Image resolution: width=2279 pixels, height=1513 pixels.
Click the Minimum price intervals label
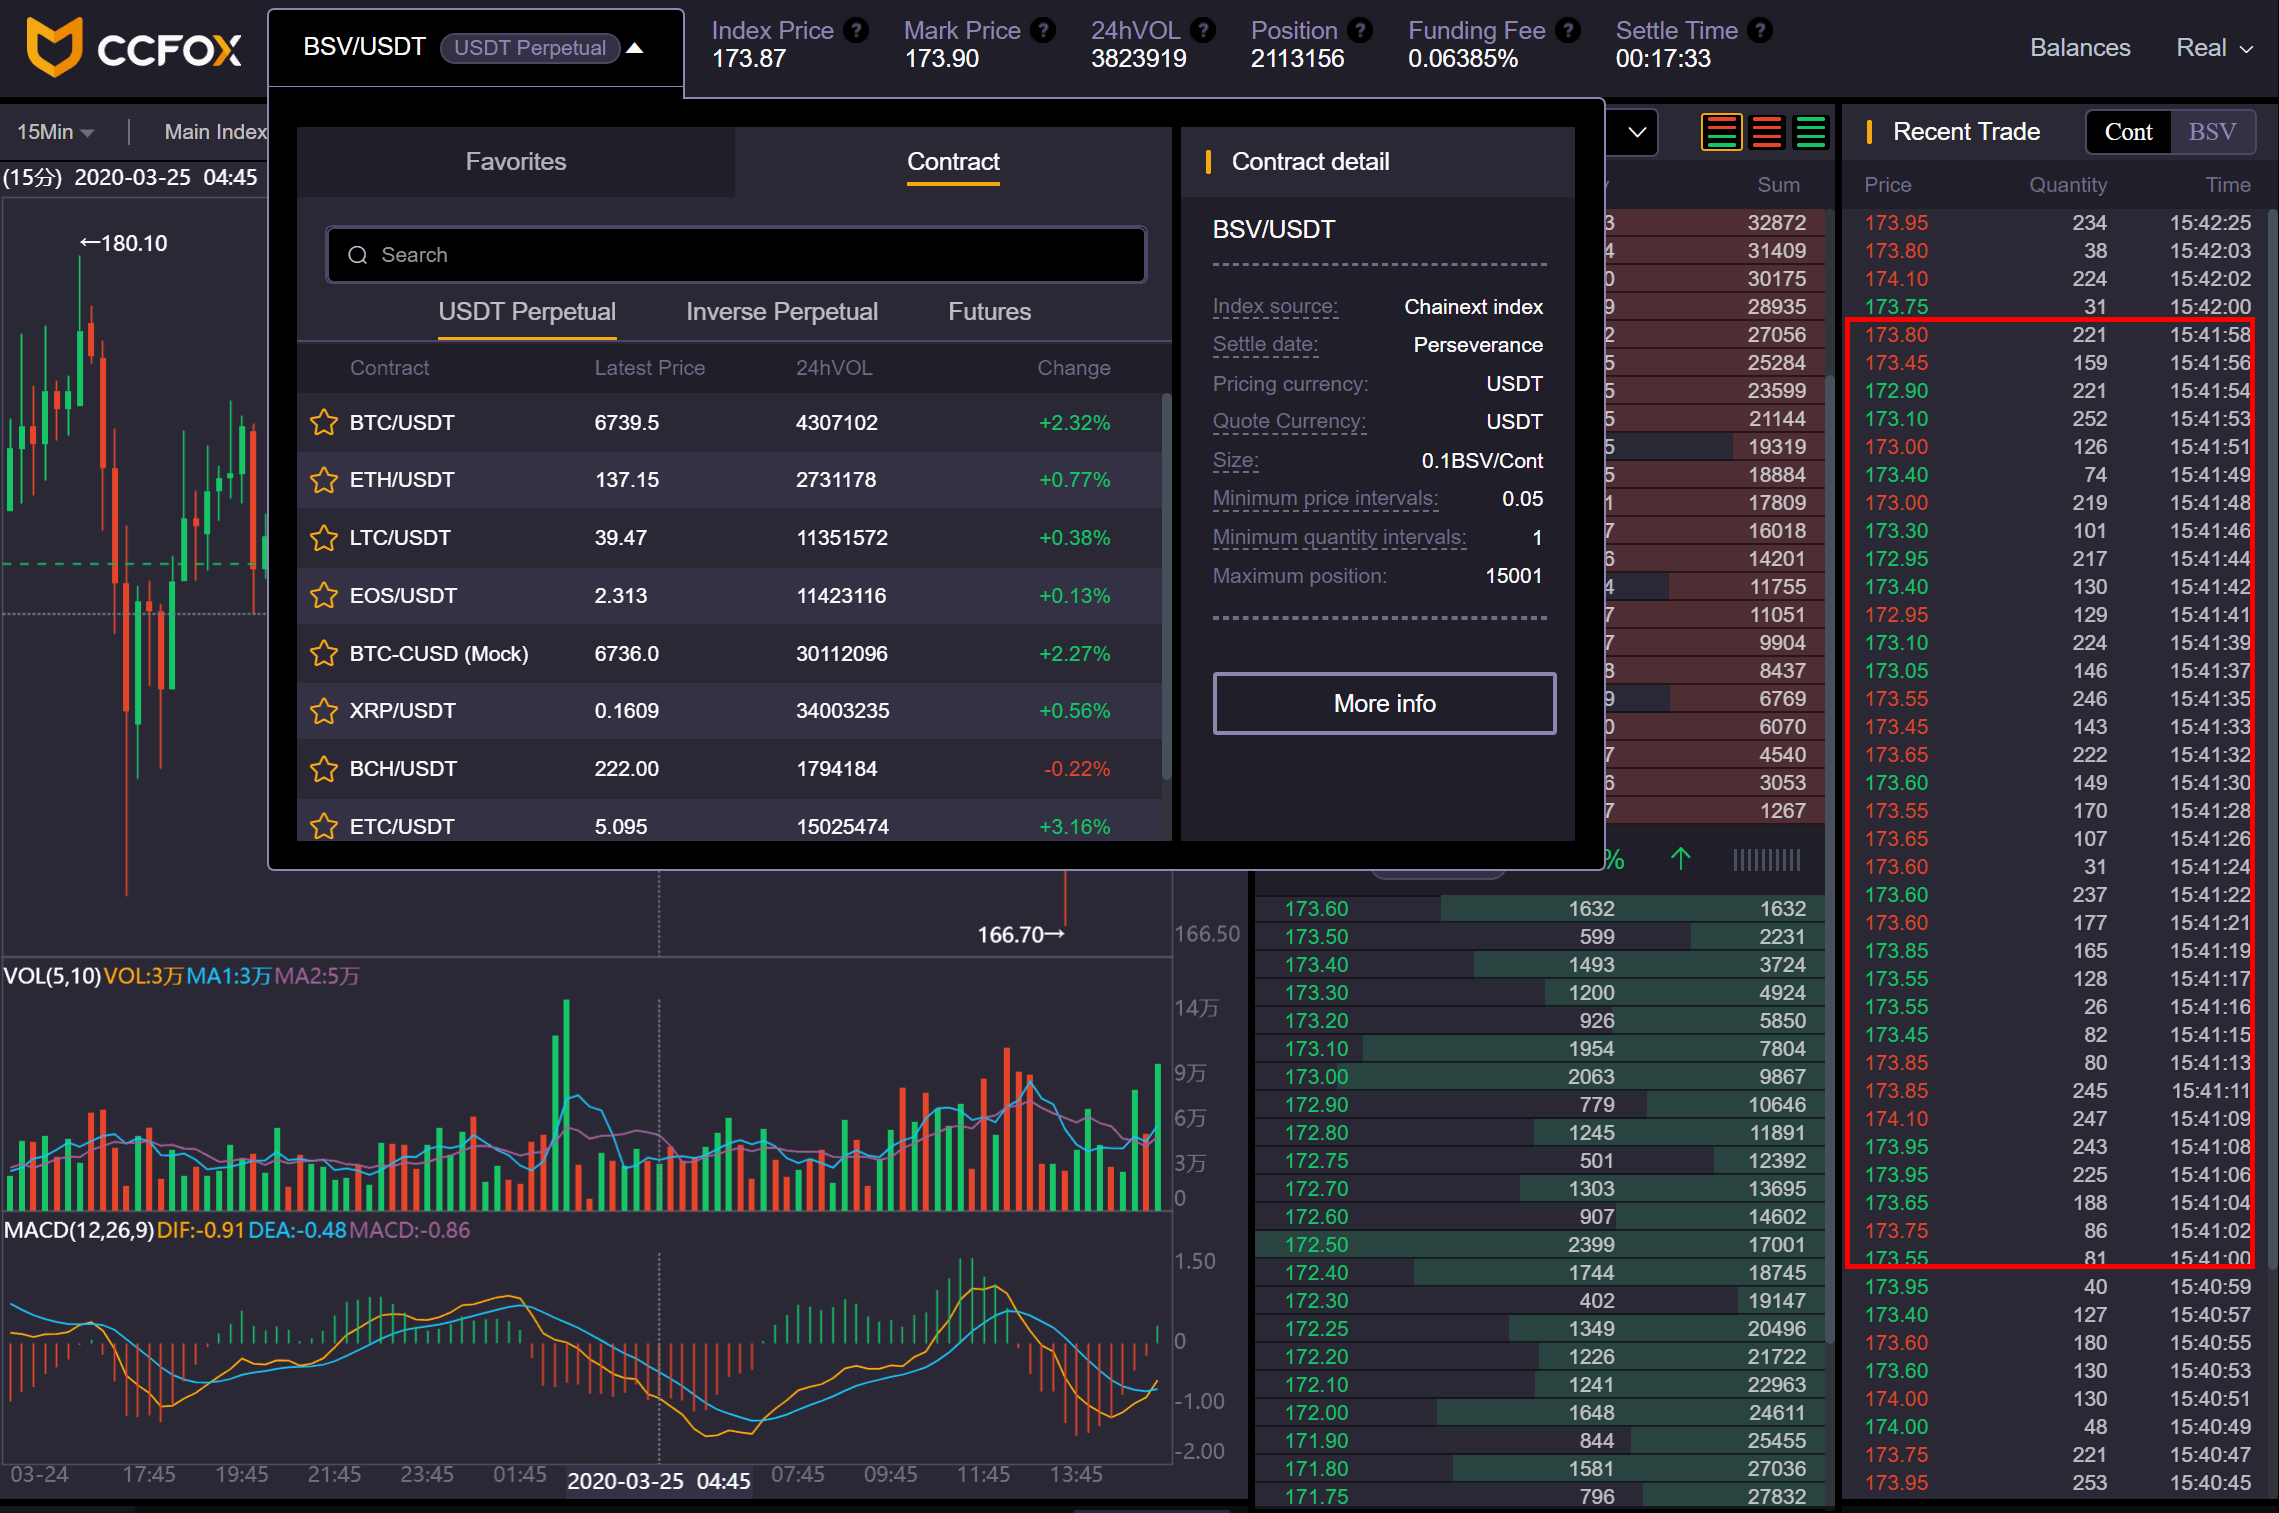click(1325, 499)
